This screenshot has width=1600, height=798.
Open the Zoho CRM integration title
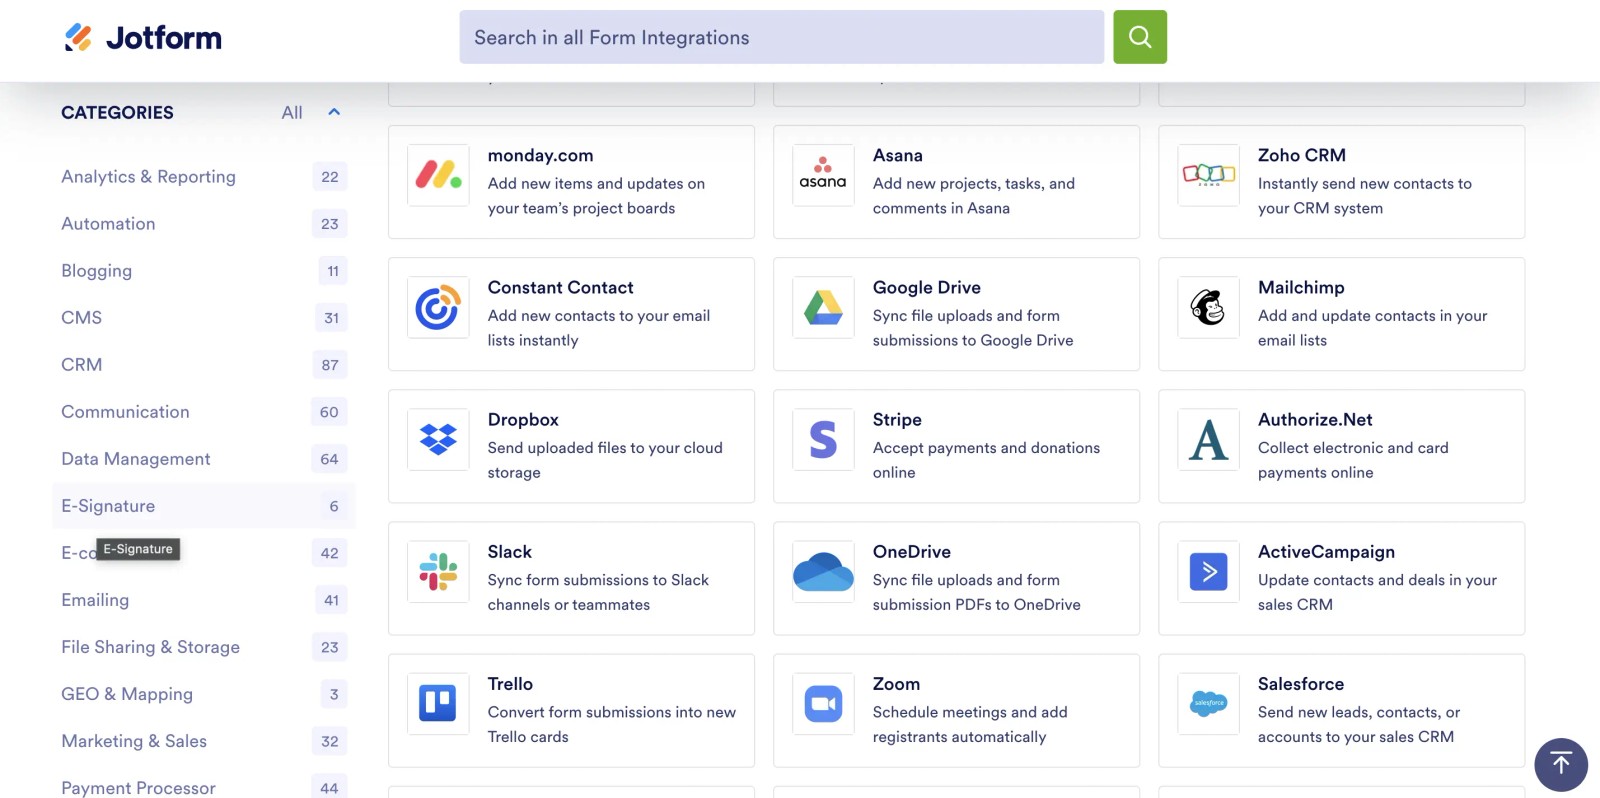tap(1301, 155)
